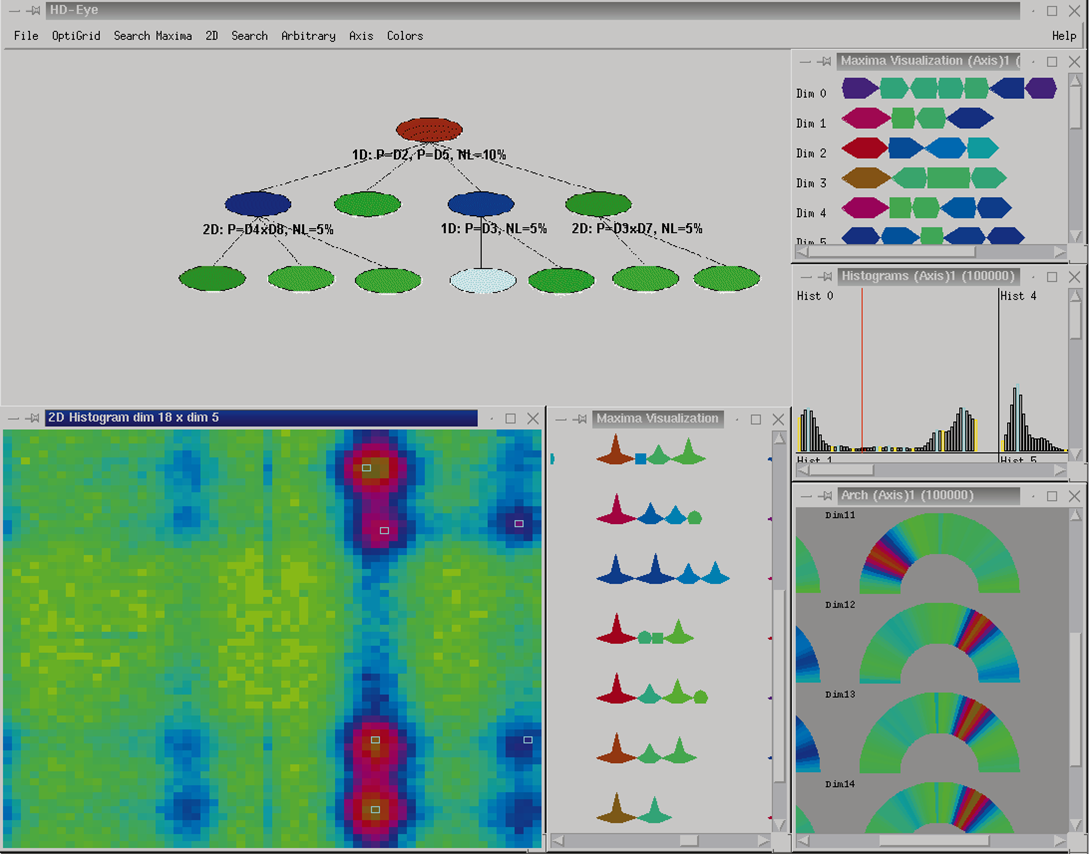Click the purple first hexagon in Dim 0 row
This screenshot has width=1089, height=854.
coord(861,88)
